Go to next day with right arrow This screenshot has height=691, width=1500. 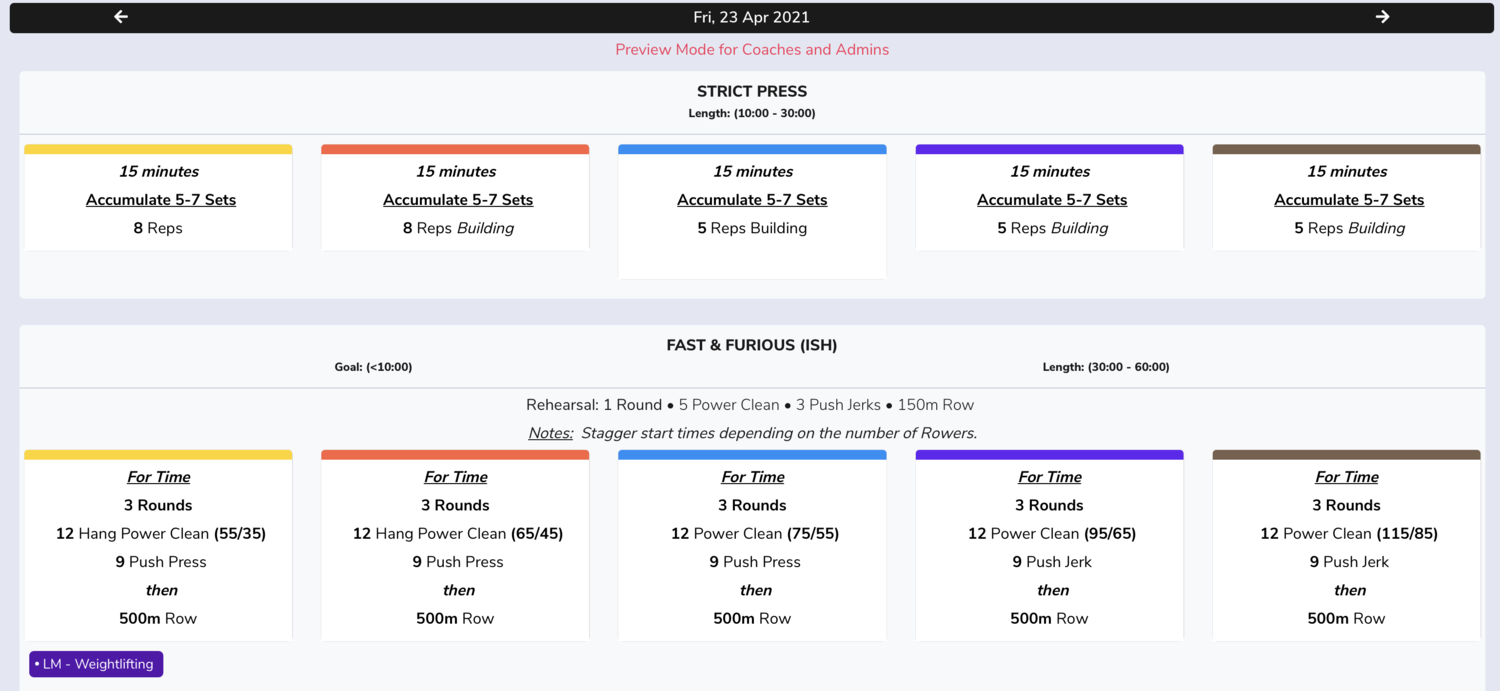tap(1382, 17)
